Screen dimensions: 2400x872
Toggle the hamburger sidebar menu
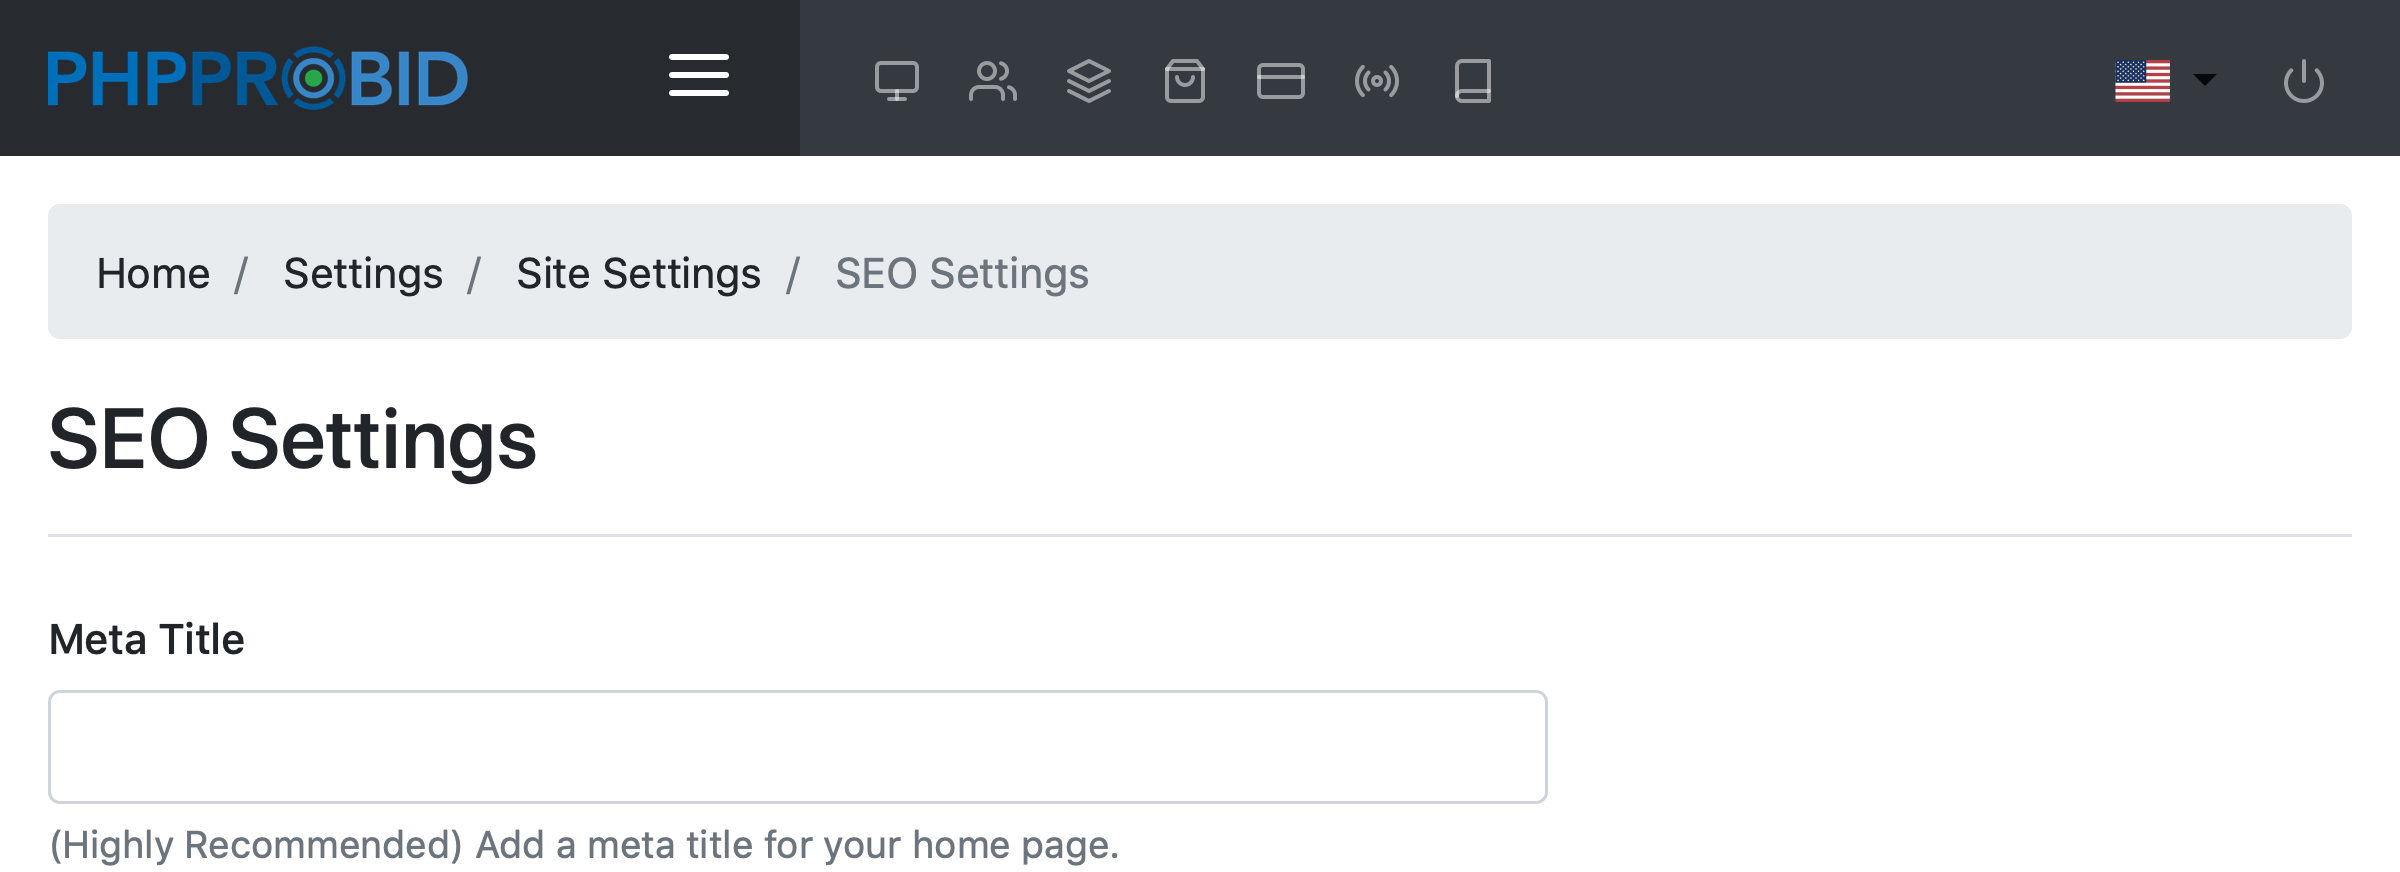coord(699,76)
